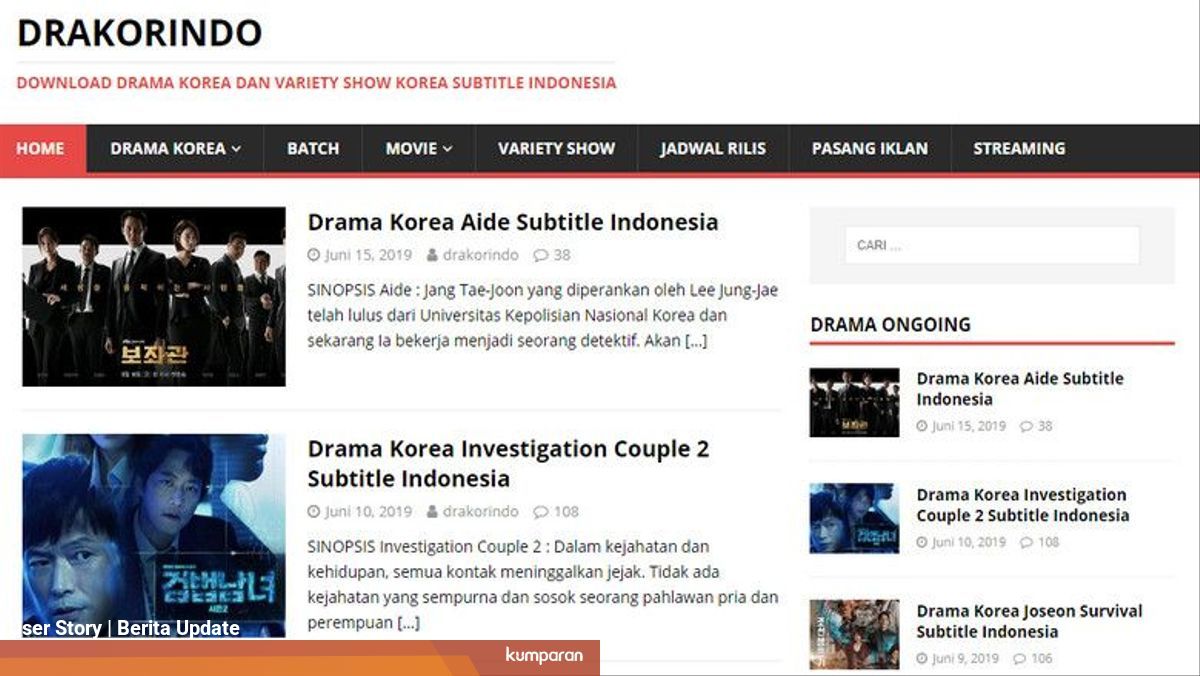Image resolution: width=1200 pixels, height=676 pixels.
Task: Click Juni 10, 2019 date in main Investigation Couple post
Action: click(368, 511)
